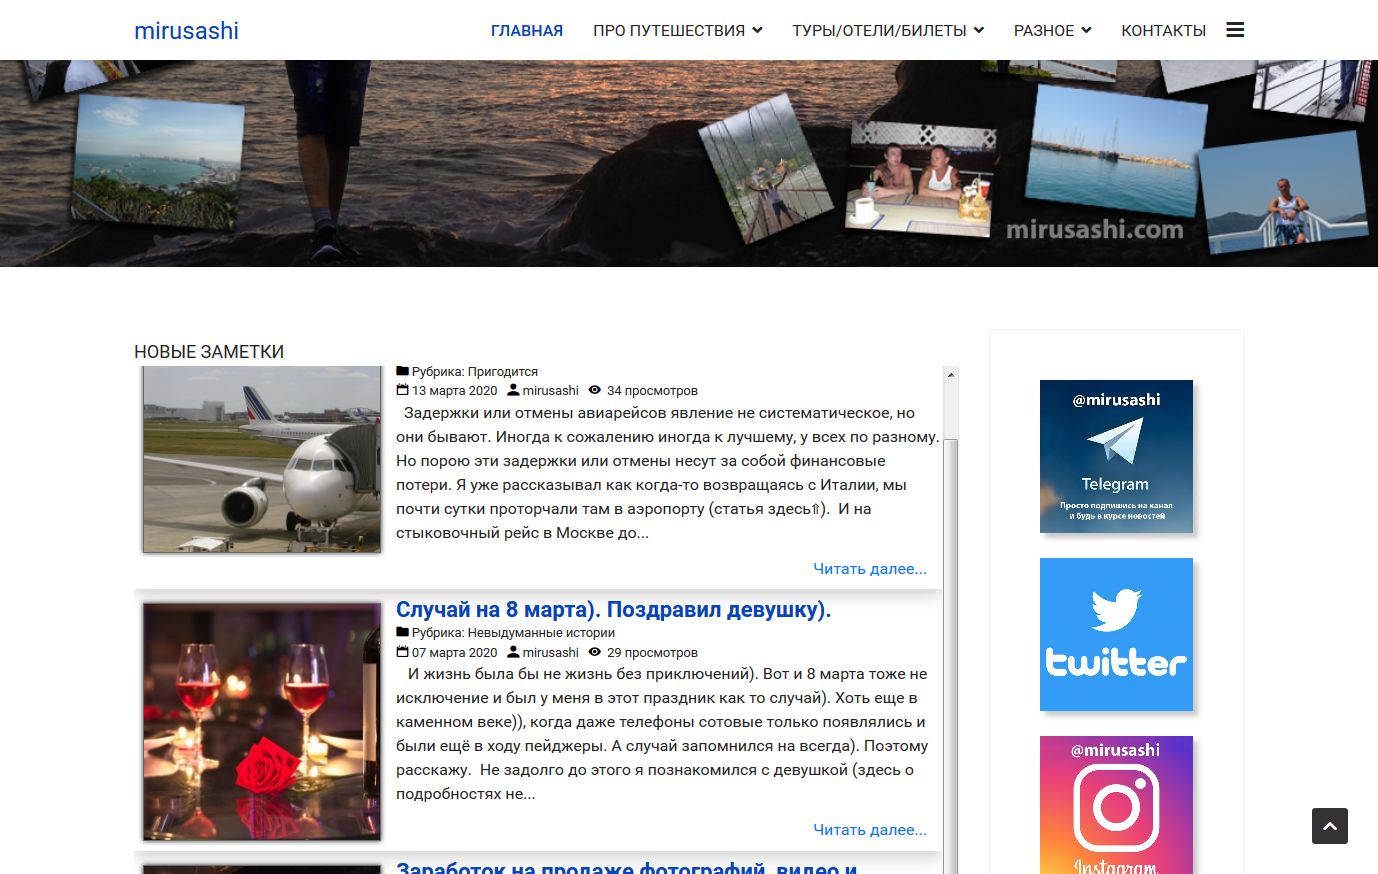
Task: Click the calendar icon beside 07 марта 2020
Action: (402, 652)
